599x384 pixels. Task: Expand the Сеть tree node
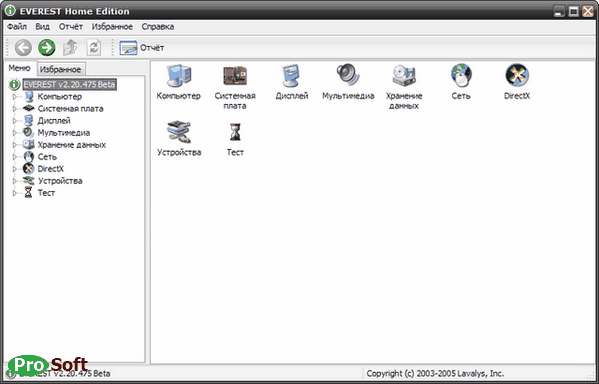click(x=15, y=157)
